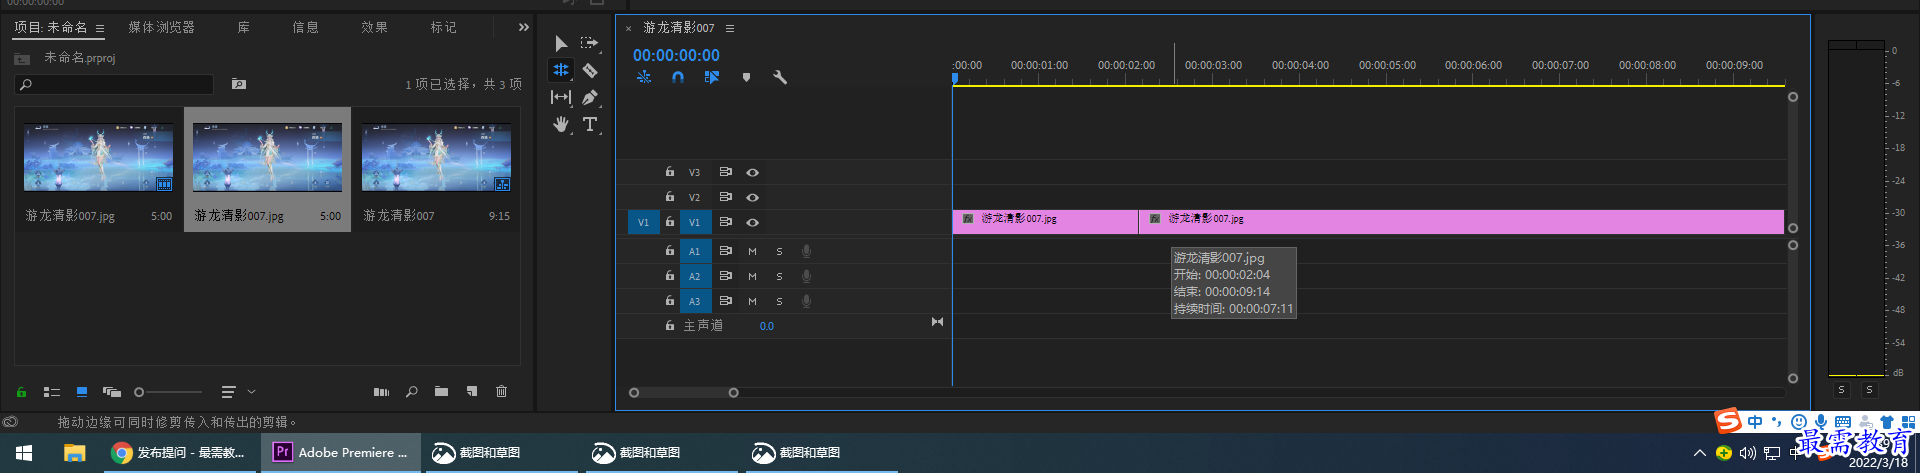The height and width of the screenshot is (473, 1920).
Task: Open Adobe Premiere taskbar button
Action: [340, 453]
